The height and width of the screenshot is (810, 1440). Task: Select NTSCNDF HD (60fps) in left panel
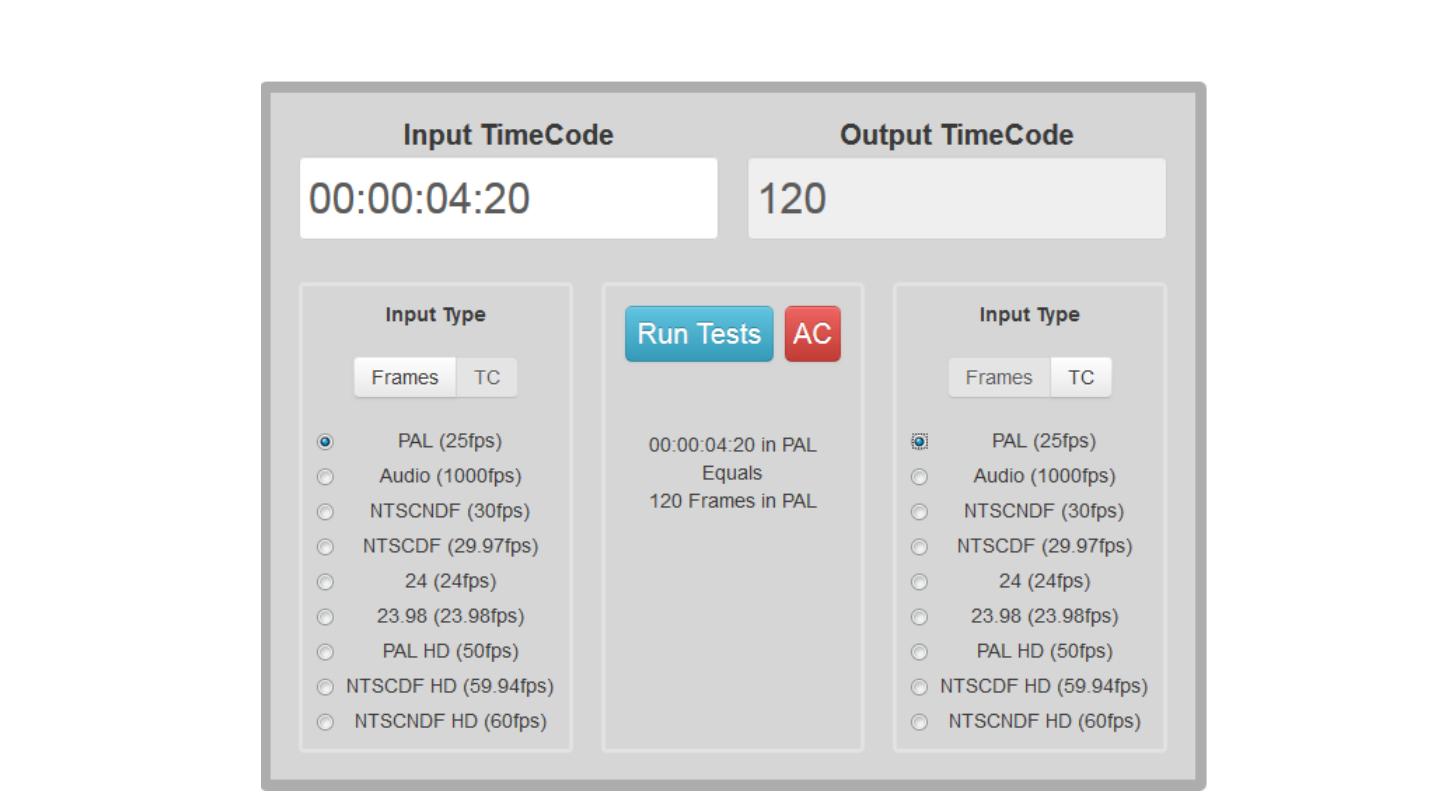325,722
